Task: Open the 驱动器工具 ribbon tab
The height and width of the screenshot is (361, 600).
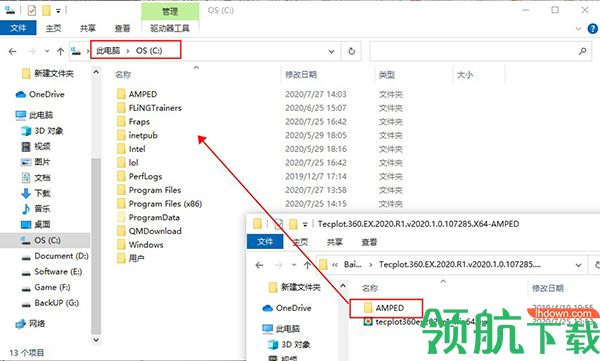Action: pyautogui.click(x=170, y=28)
